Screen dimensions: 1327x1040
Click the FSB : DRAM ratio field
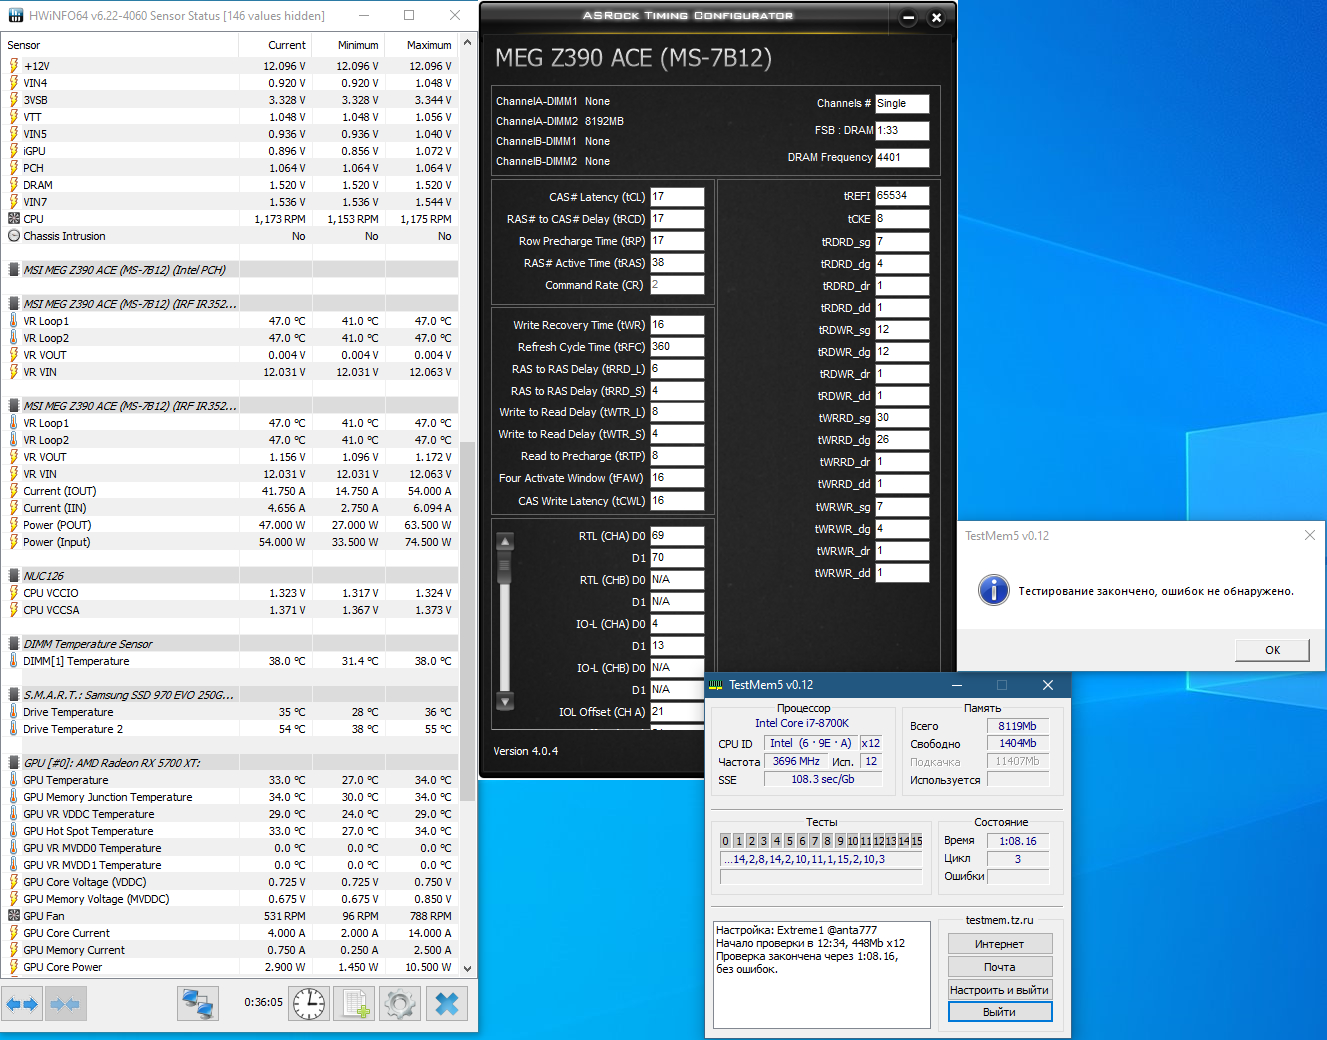click(902, 131)
